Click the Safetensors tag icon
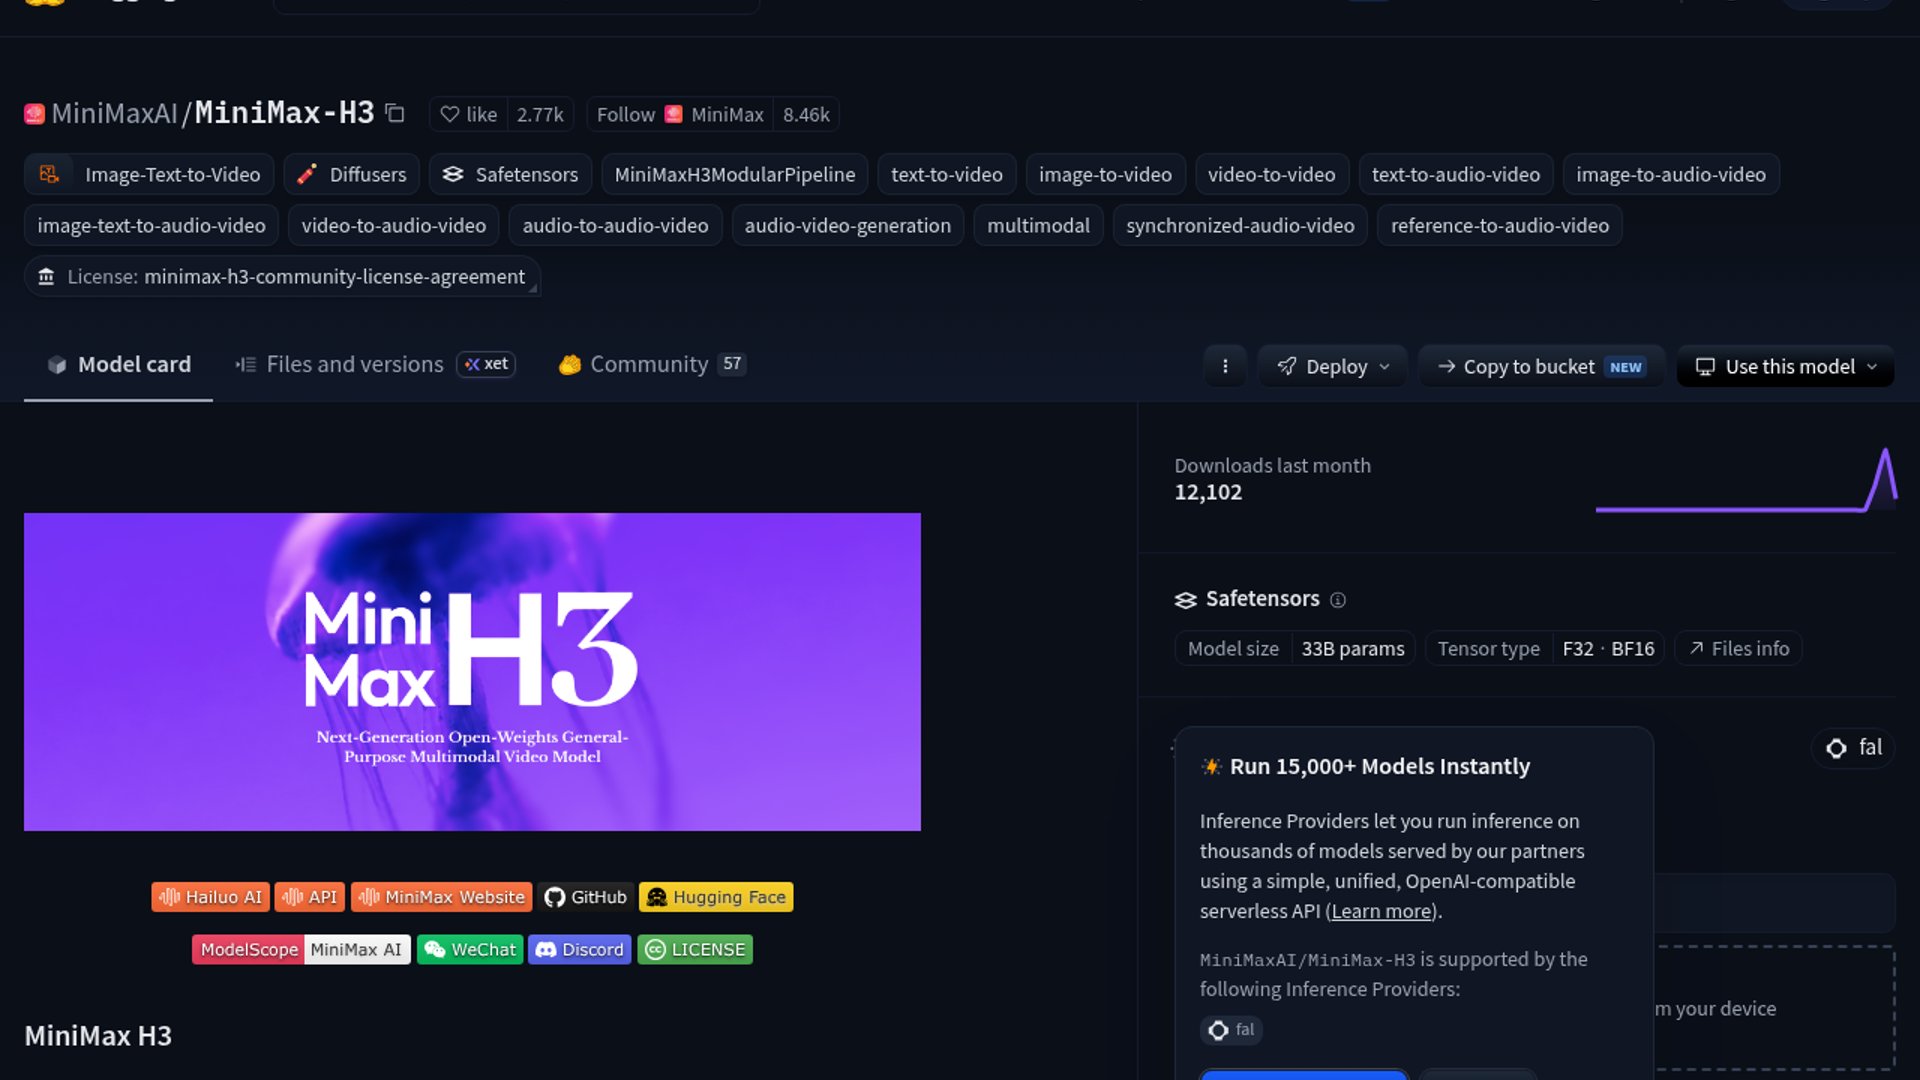The height and width of the screenshot is (1080, 1920). [453, 174]
